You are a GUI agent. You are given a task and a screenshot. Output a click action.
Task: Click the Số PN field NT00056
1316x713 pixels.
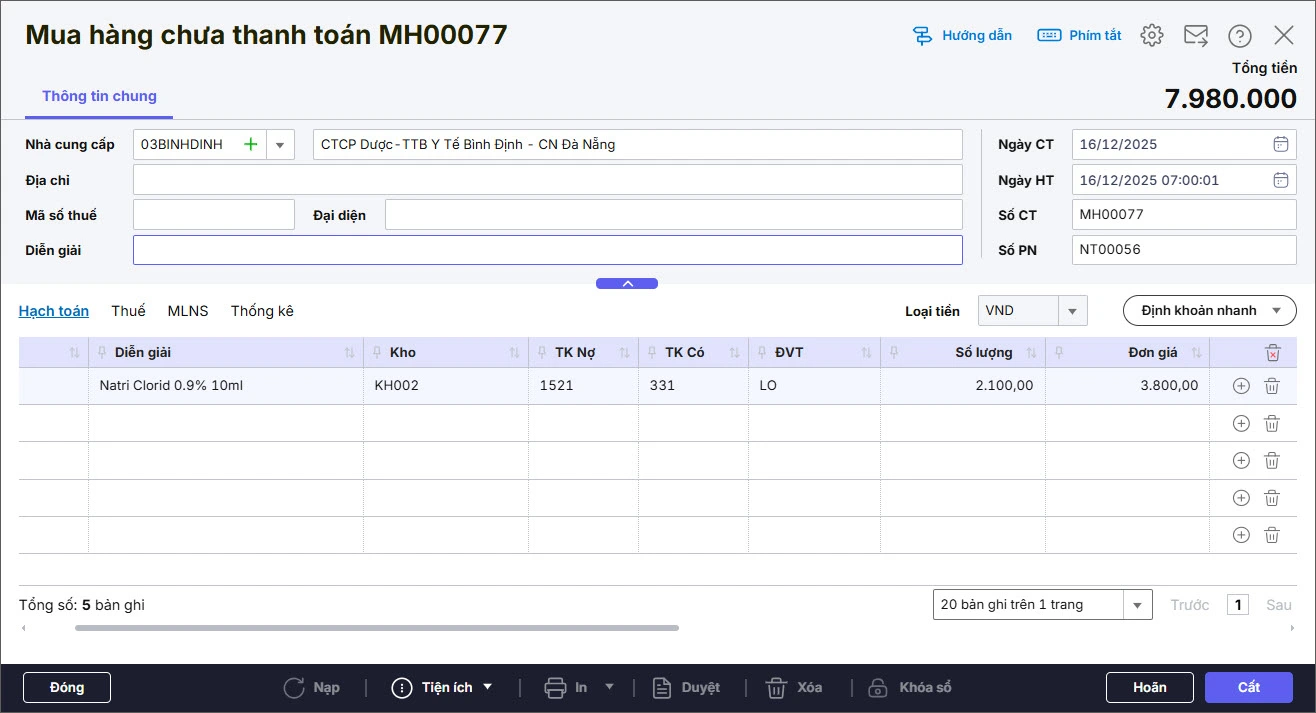pos(1184,250)
